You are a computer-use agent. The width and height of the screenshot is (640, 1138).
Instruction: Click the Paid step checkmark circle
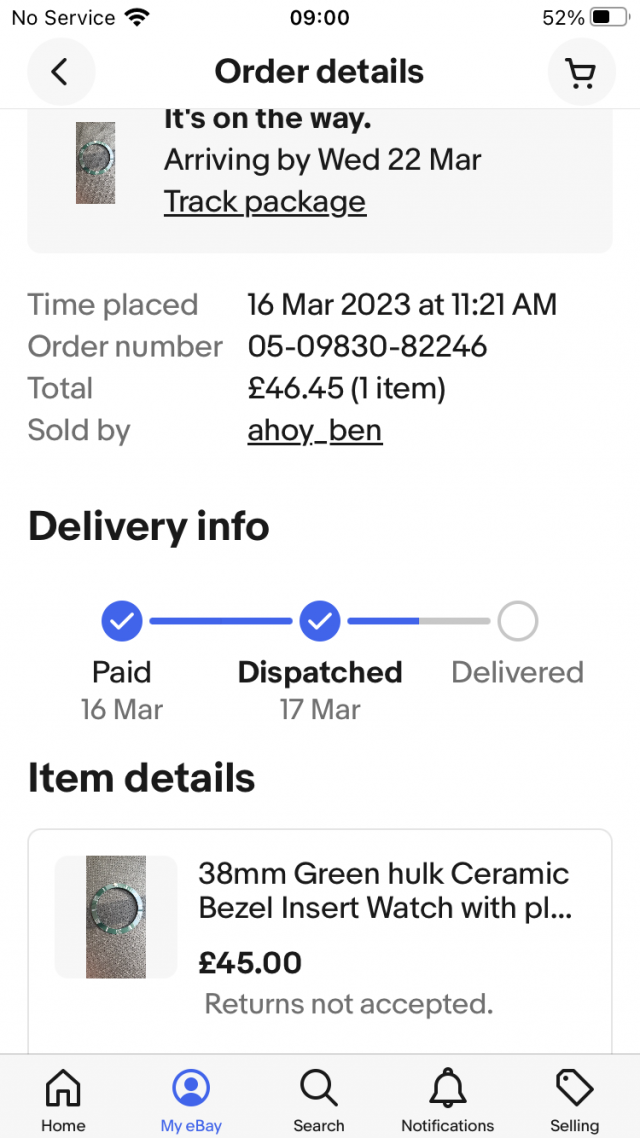click(x=122, y=621)
